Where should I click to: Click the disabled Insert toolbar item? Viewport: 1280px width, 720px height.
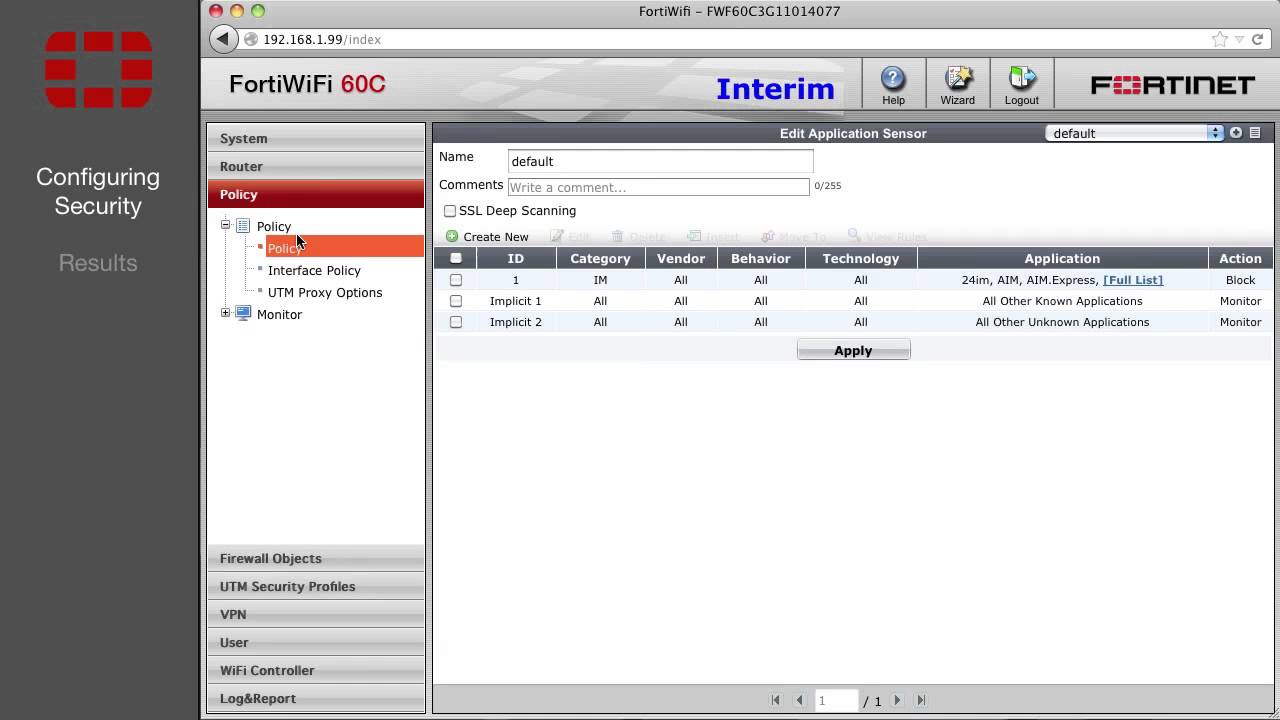click(x=714, y=237)
